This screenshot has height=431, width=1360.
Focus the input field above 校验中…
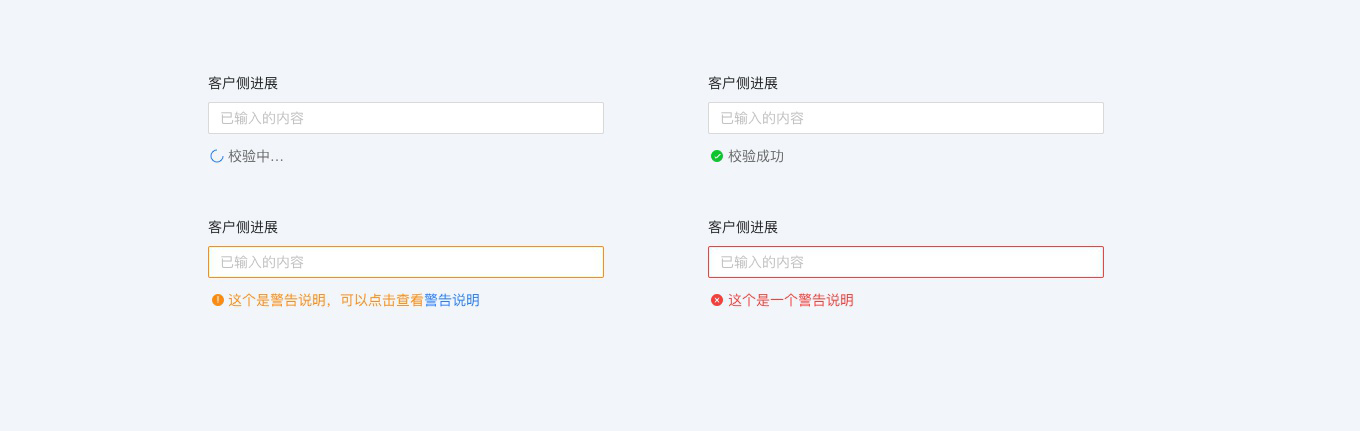[x=405, y=118]
